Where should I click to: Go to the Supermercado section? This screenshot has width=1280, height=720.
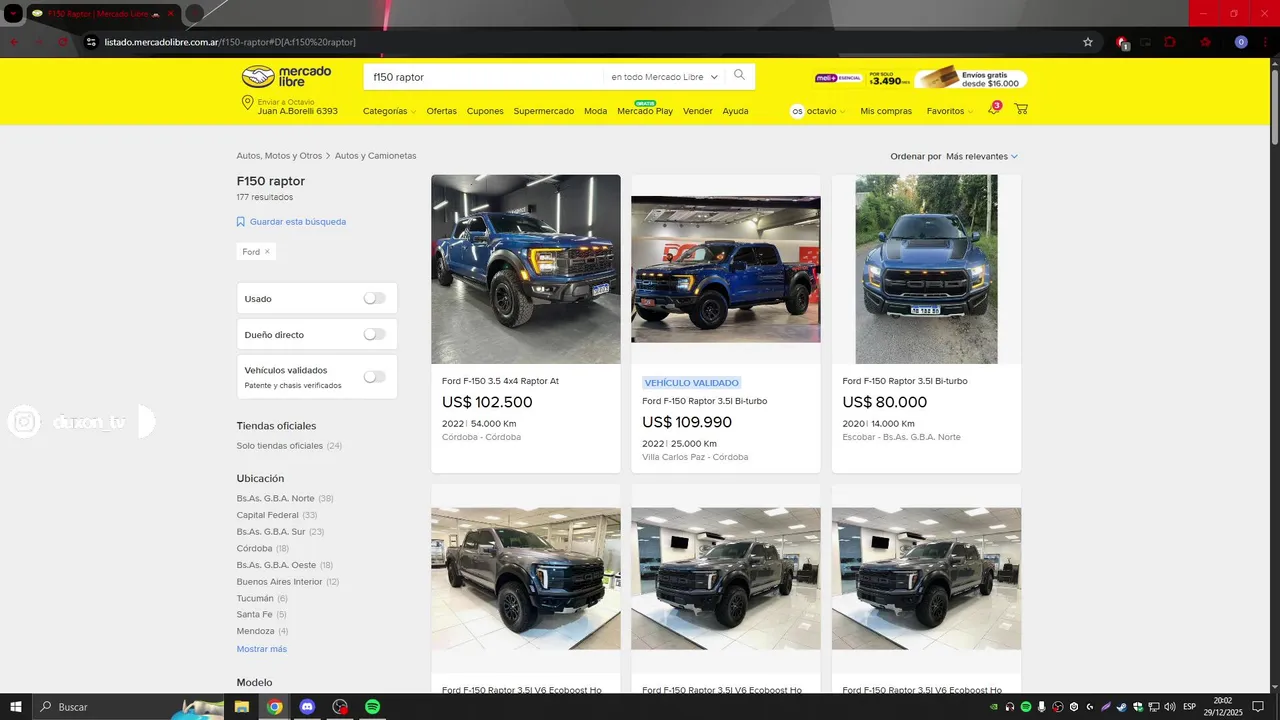pos(544,111)
